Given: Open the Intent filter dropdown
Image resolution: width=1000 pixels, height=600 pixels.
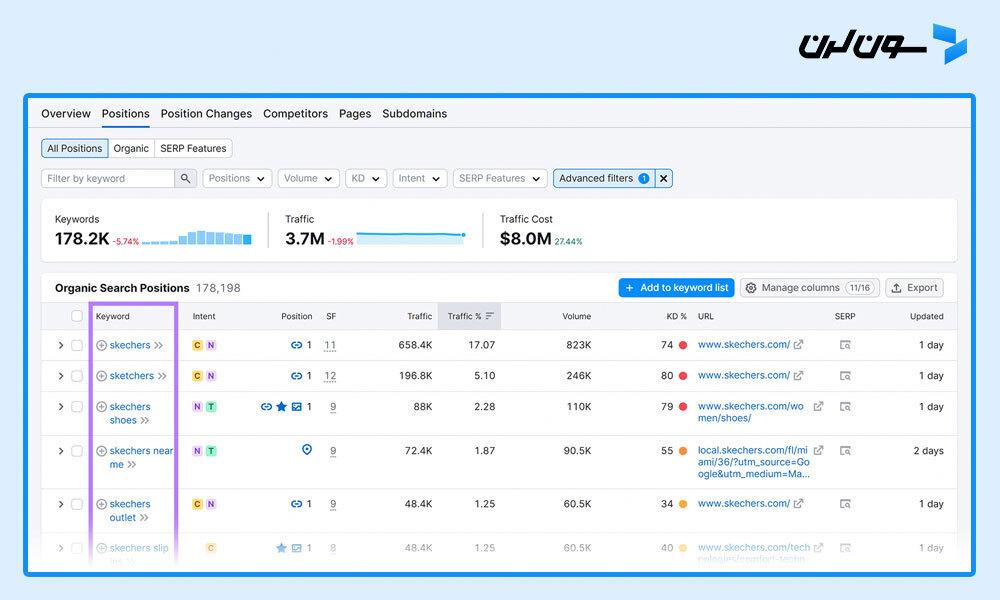Looking at the screenshot, I should point(420,179).
